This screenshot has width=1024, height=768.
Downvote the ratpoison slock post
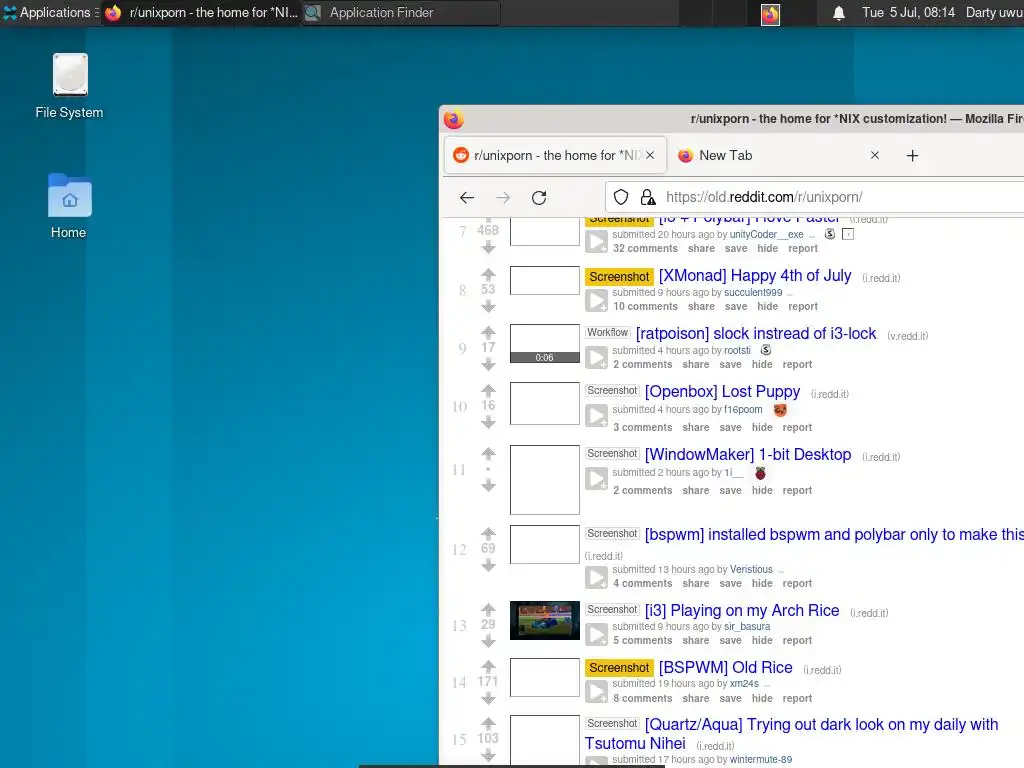(x=488, y=364)
